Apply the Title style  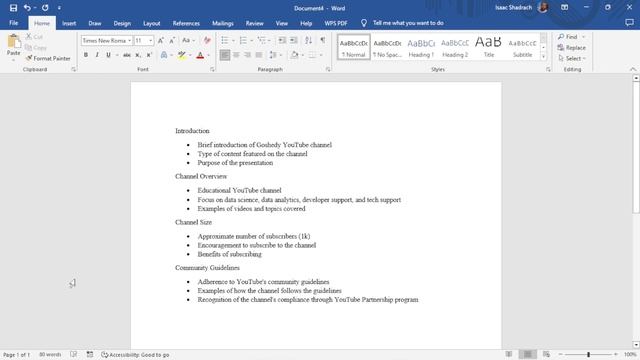click(489, 47)
